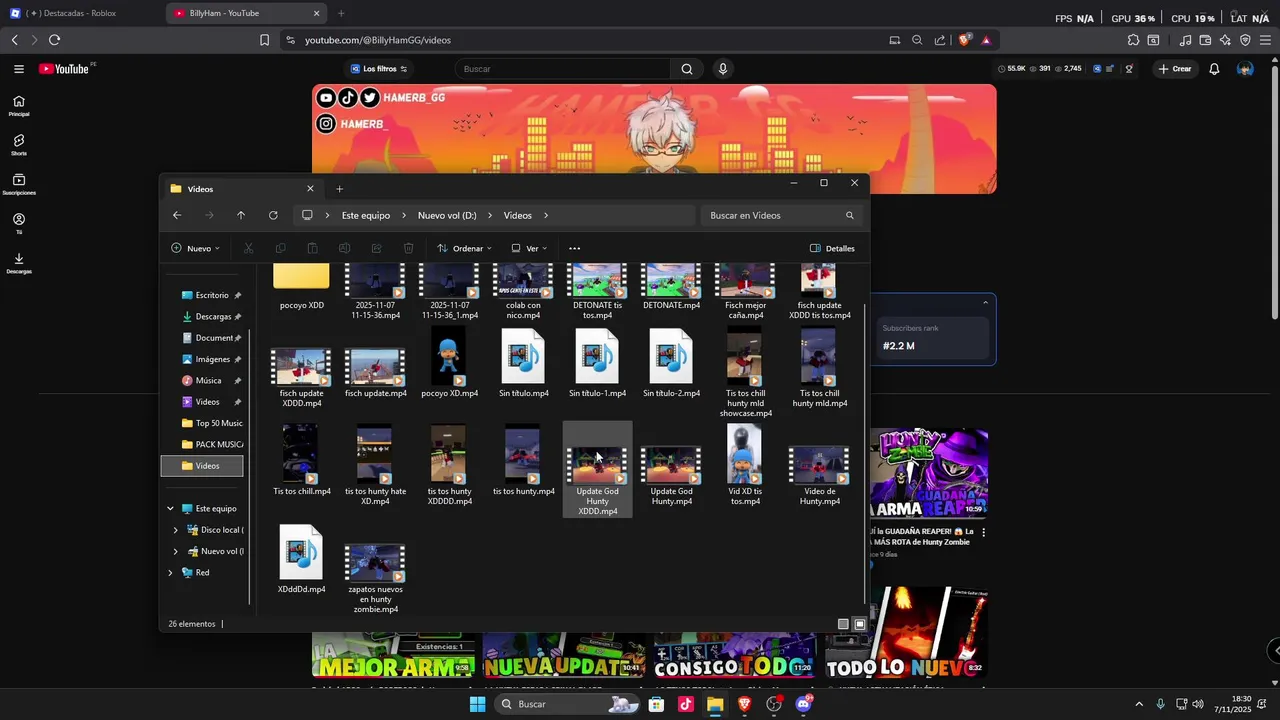Screen dimensions: 1280x720
Task: Click the Windows Start button
Action: [478, 704]
